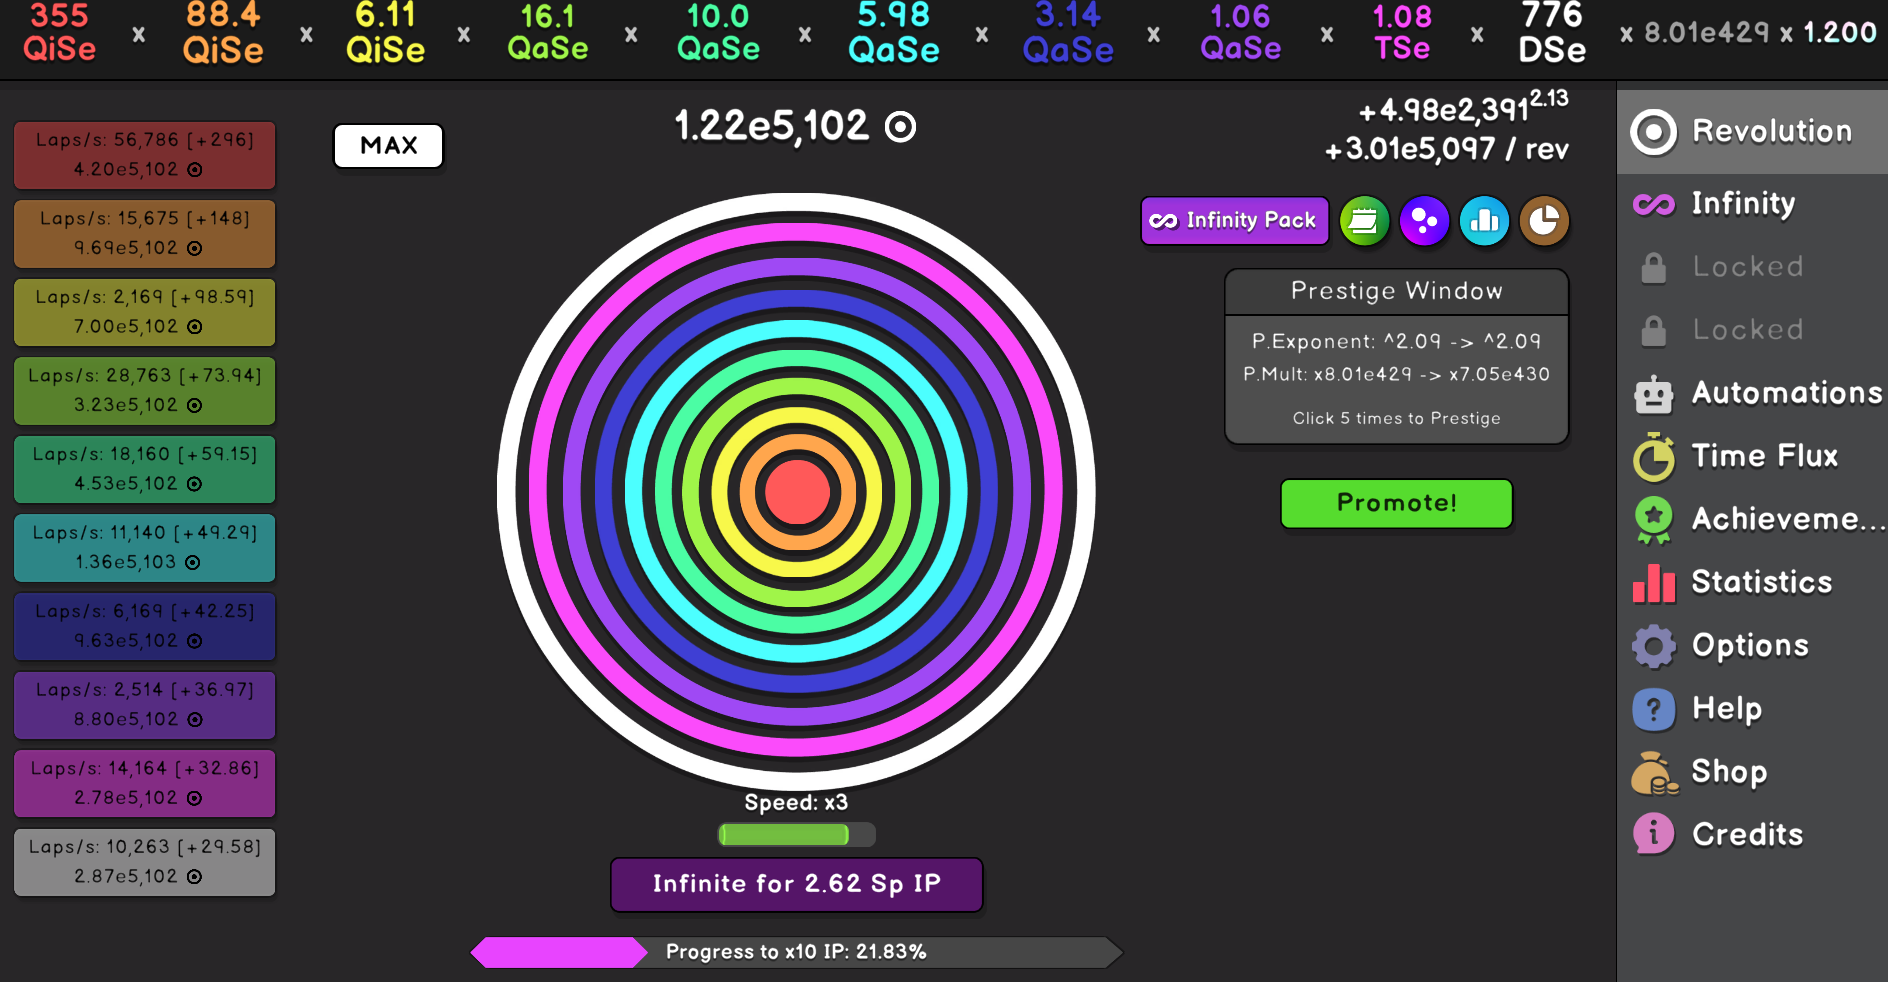Click the green stacked-cards round icon
The width and height of the screenshot is (1888, 982).
pos(1364,221)
